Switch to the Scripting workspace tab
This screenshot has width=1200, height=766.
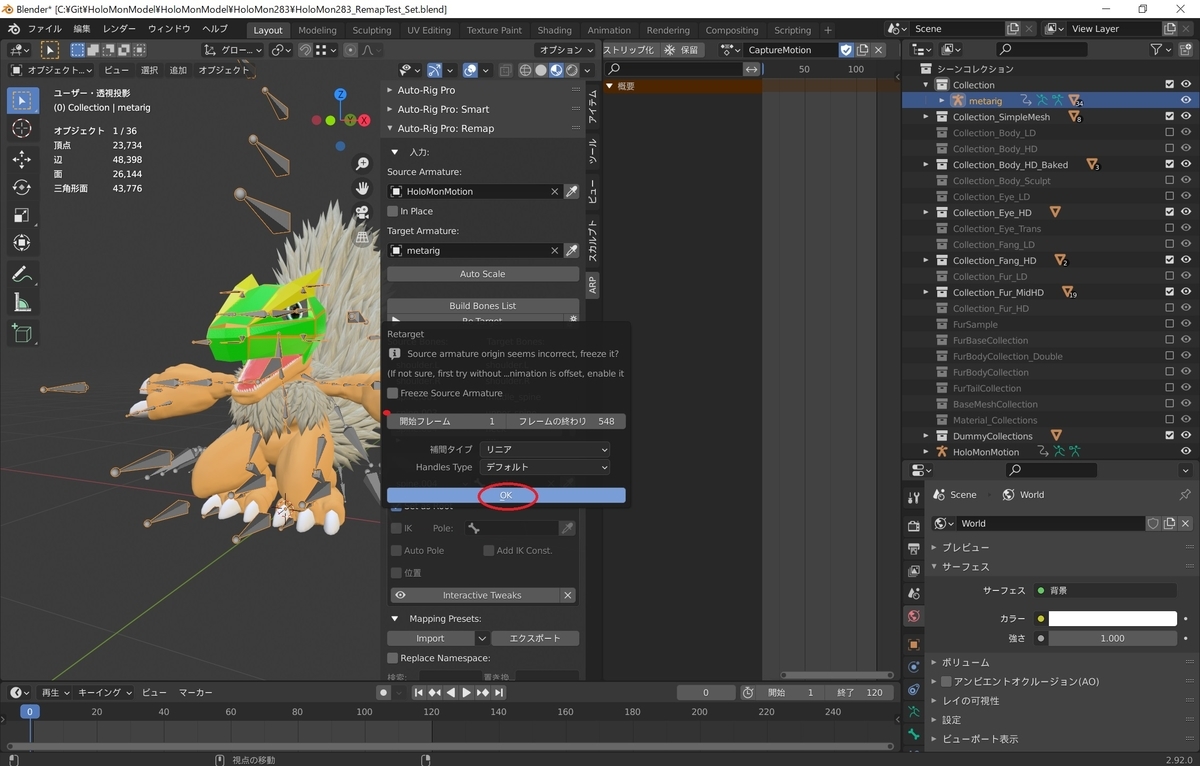[x=792, y=30]
